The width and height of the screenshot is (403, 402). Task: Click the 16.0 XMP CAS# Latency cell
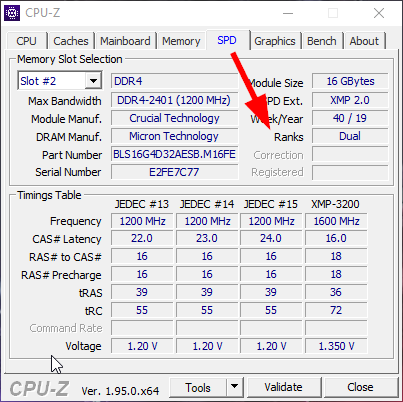(336, 239)
